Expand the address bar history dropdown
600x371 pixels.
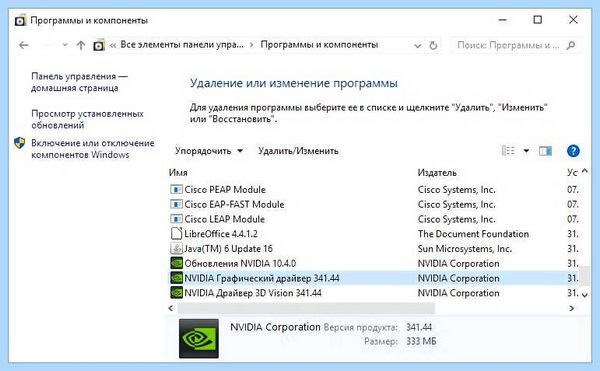pos(417,46)
